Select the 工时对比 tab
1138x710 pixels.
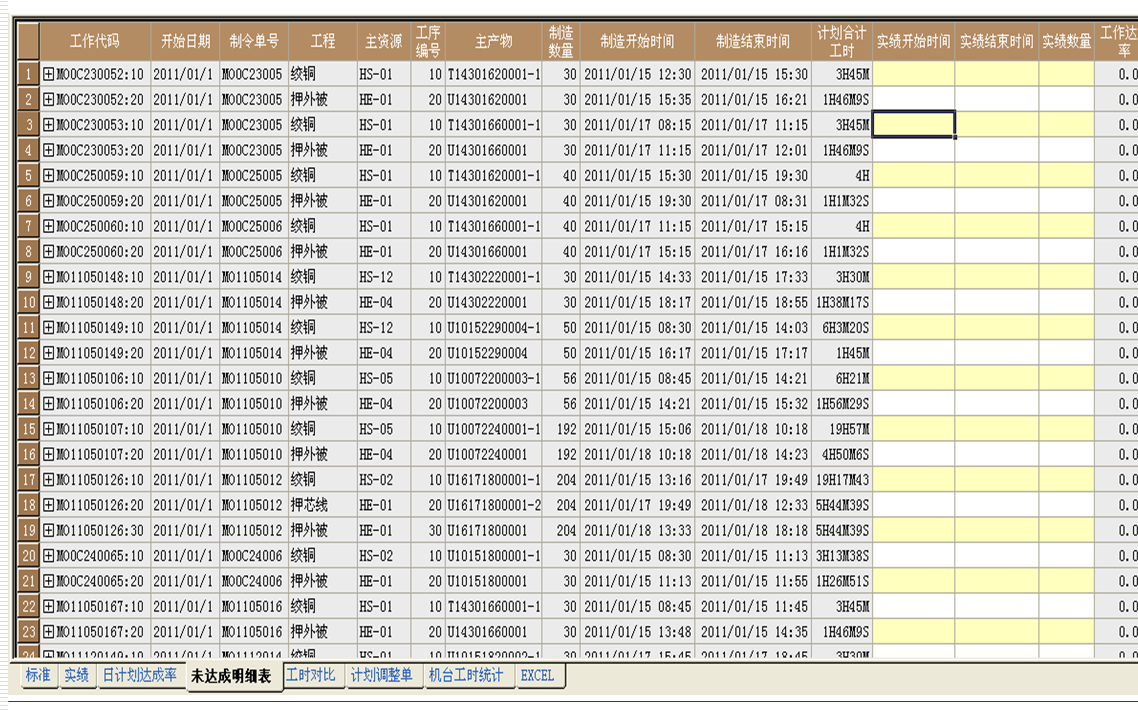click(312, 676)
